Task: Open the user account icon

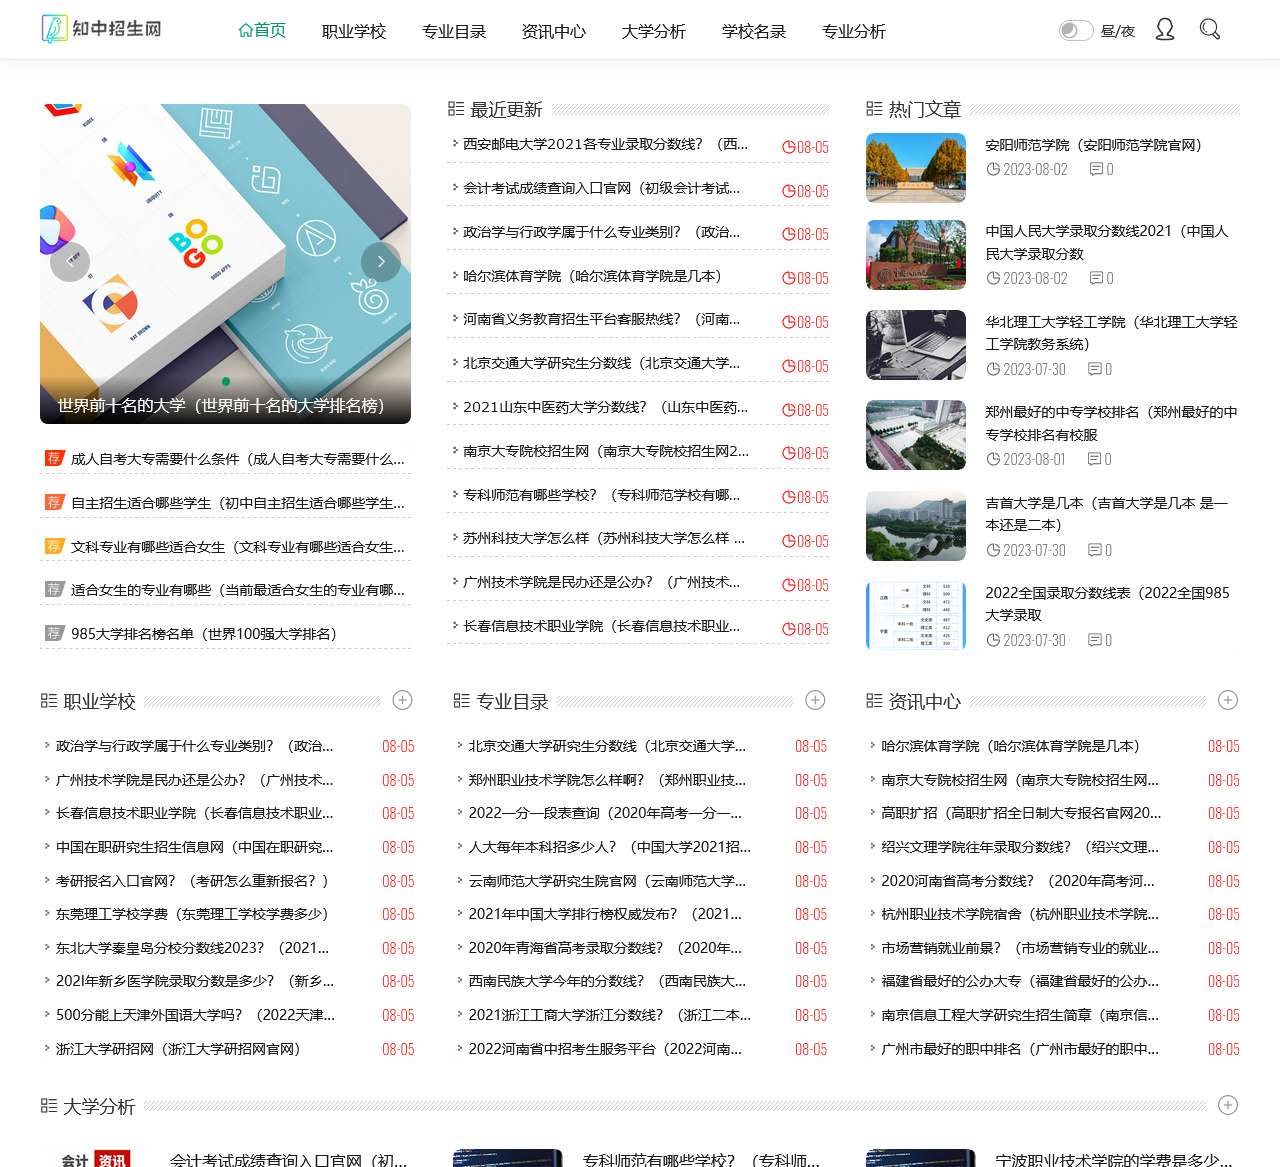Action: [1165, 30]
